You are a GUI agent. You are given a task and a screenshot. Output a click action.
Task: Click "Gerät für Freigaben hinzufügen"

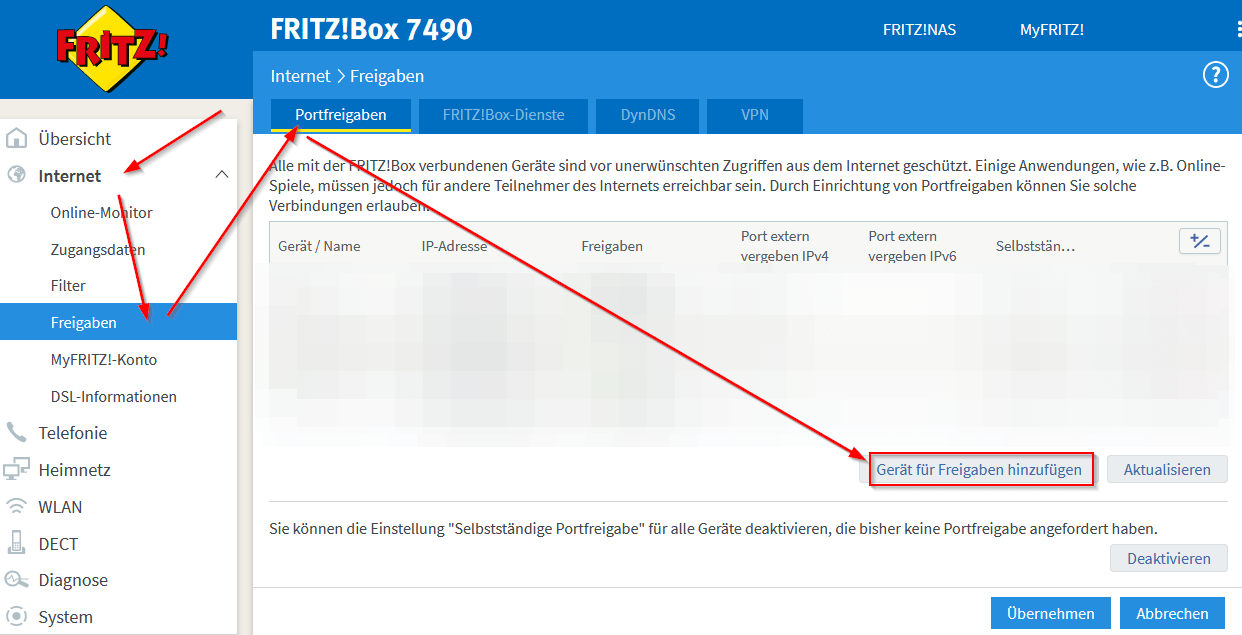(981, 468)
